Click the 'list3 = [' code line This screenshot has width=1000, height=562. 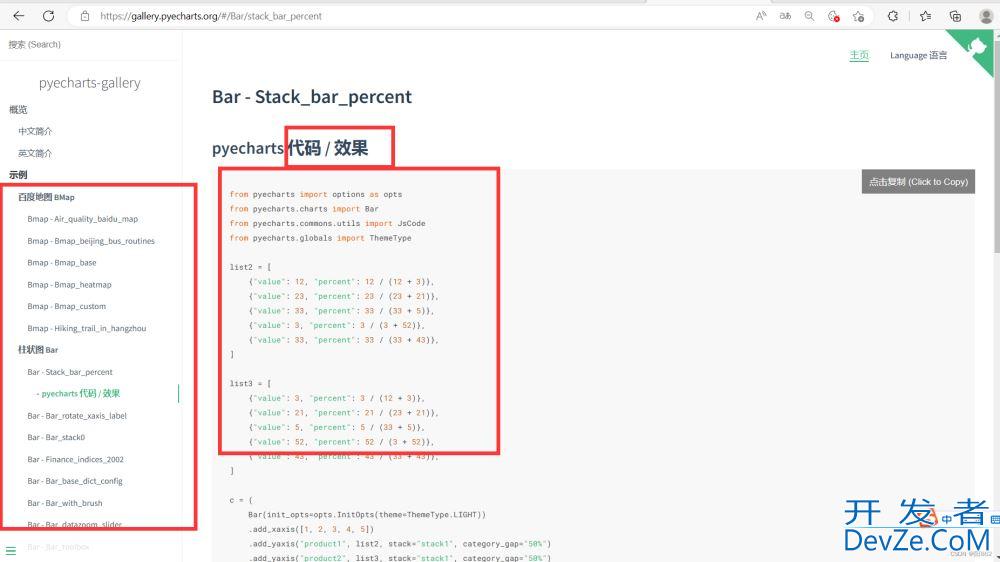250,383
